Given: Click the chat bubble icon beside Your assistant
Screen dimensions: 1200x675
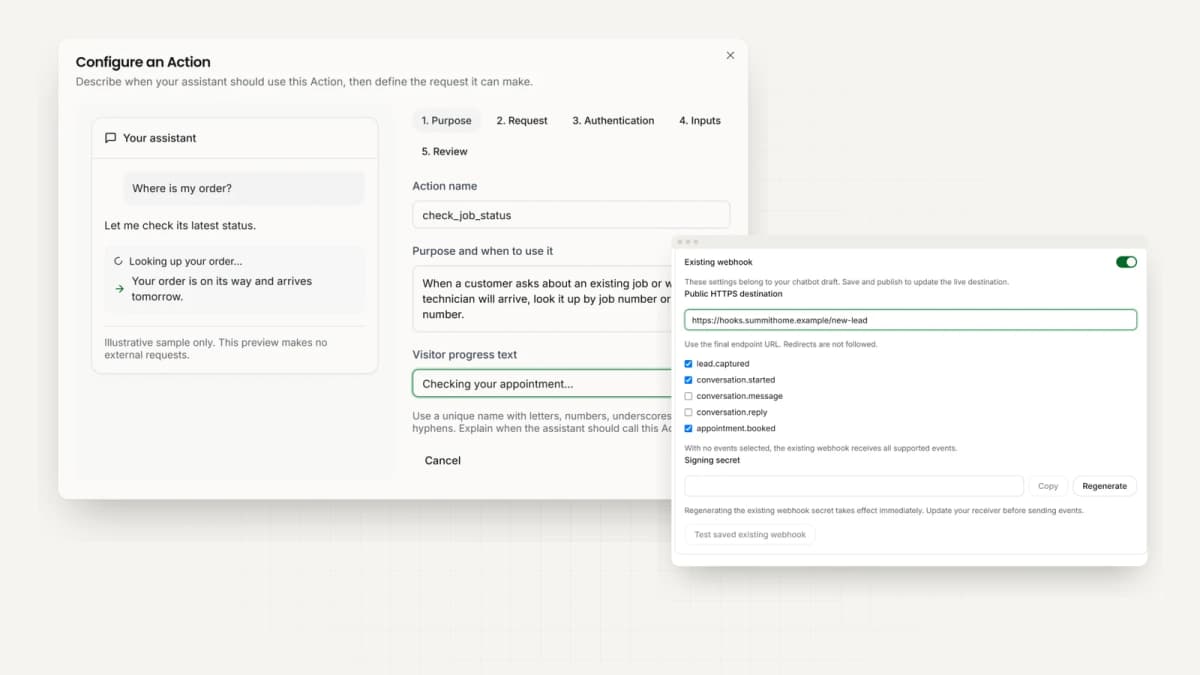Looking at the screenshot, I should point(111,138).
